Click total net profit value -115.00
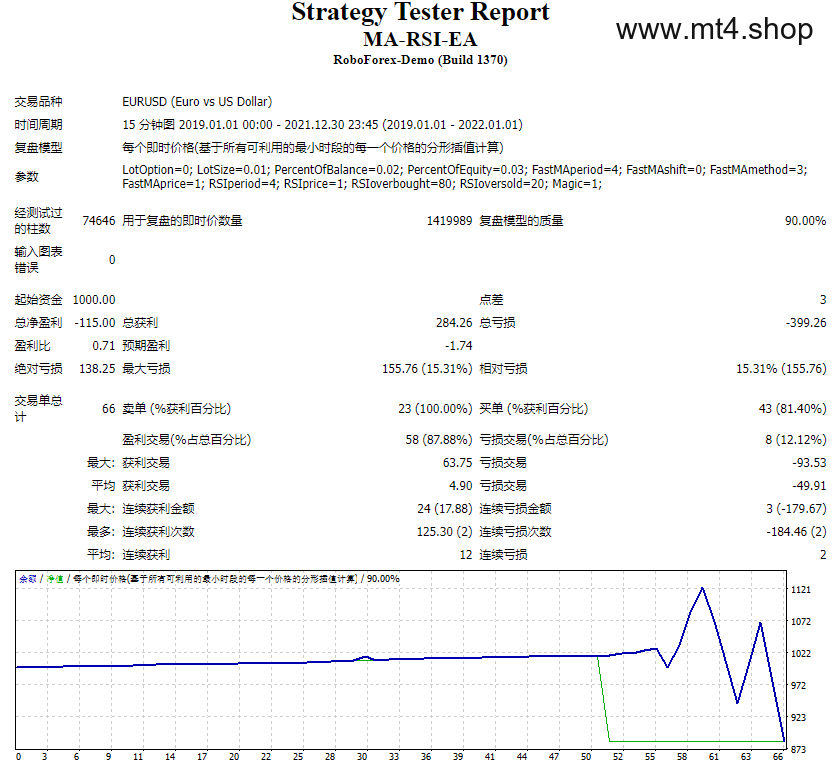 pos(95,323)
